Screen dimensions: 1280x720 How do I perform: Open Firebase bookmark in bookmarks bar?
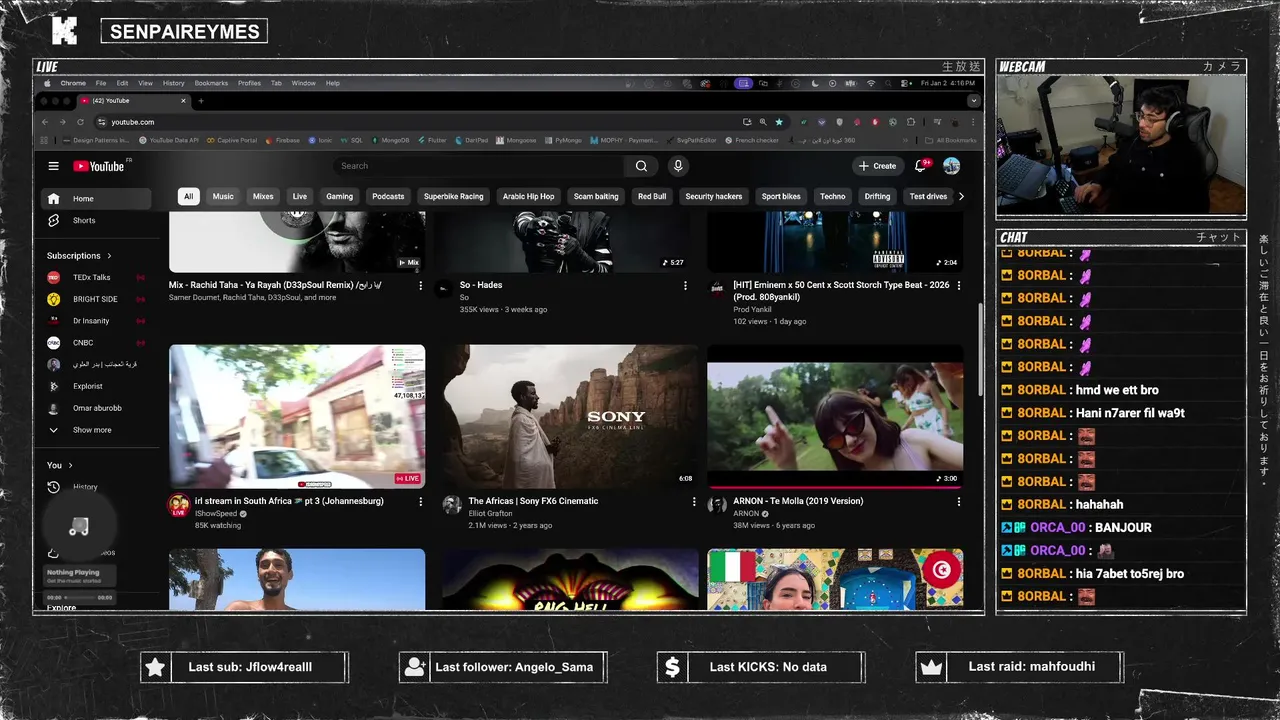point(282,140)
